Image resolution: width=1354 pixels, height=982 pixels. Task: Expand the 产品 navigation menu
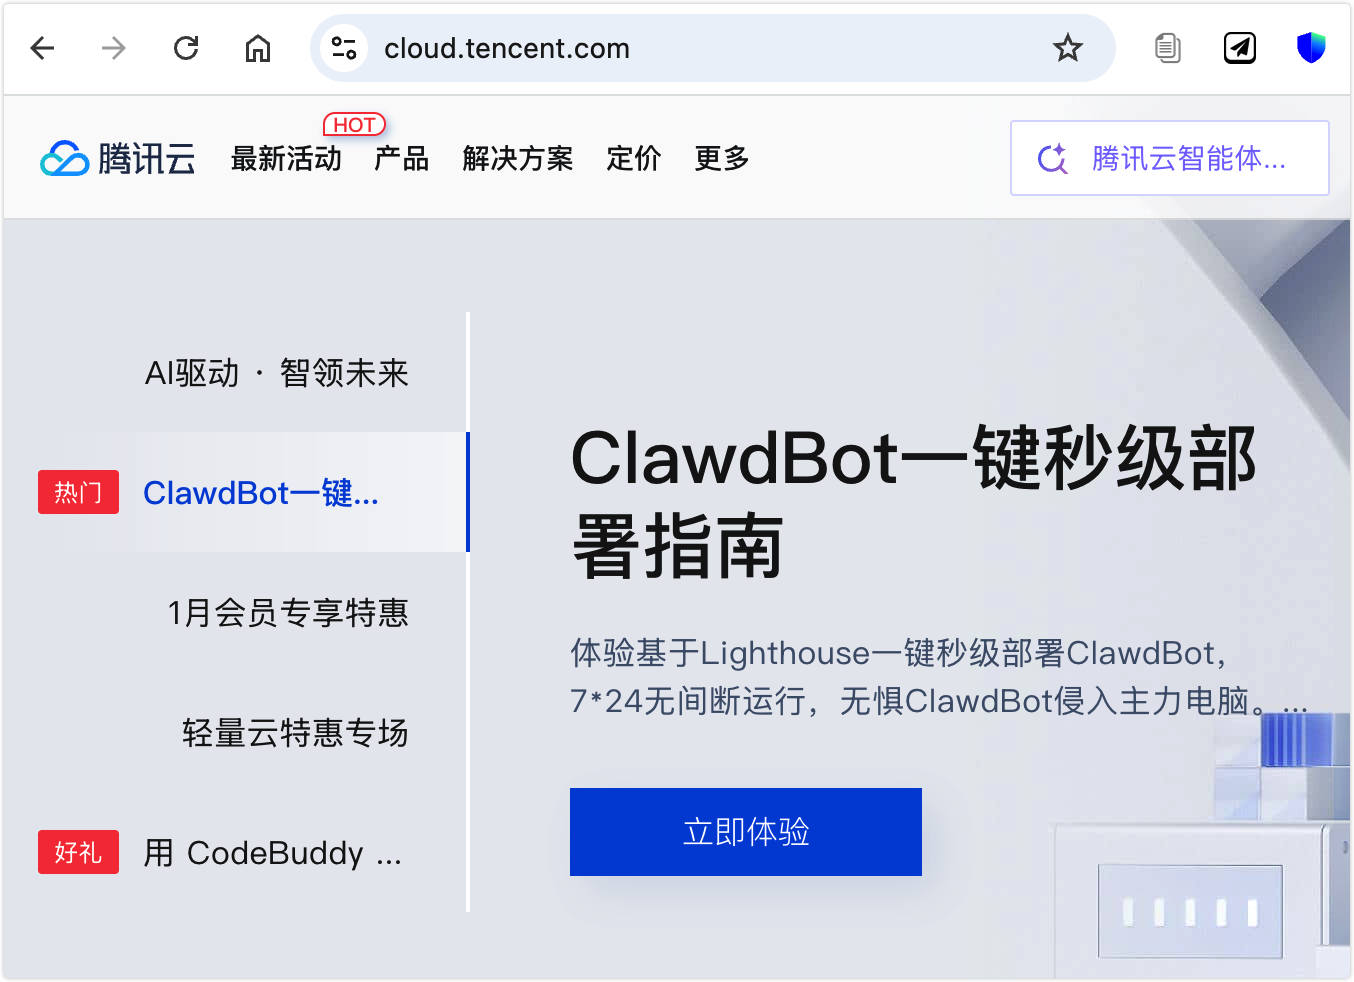(x=401, y=158)
